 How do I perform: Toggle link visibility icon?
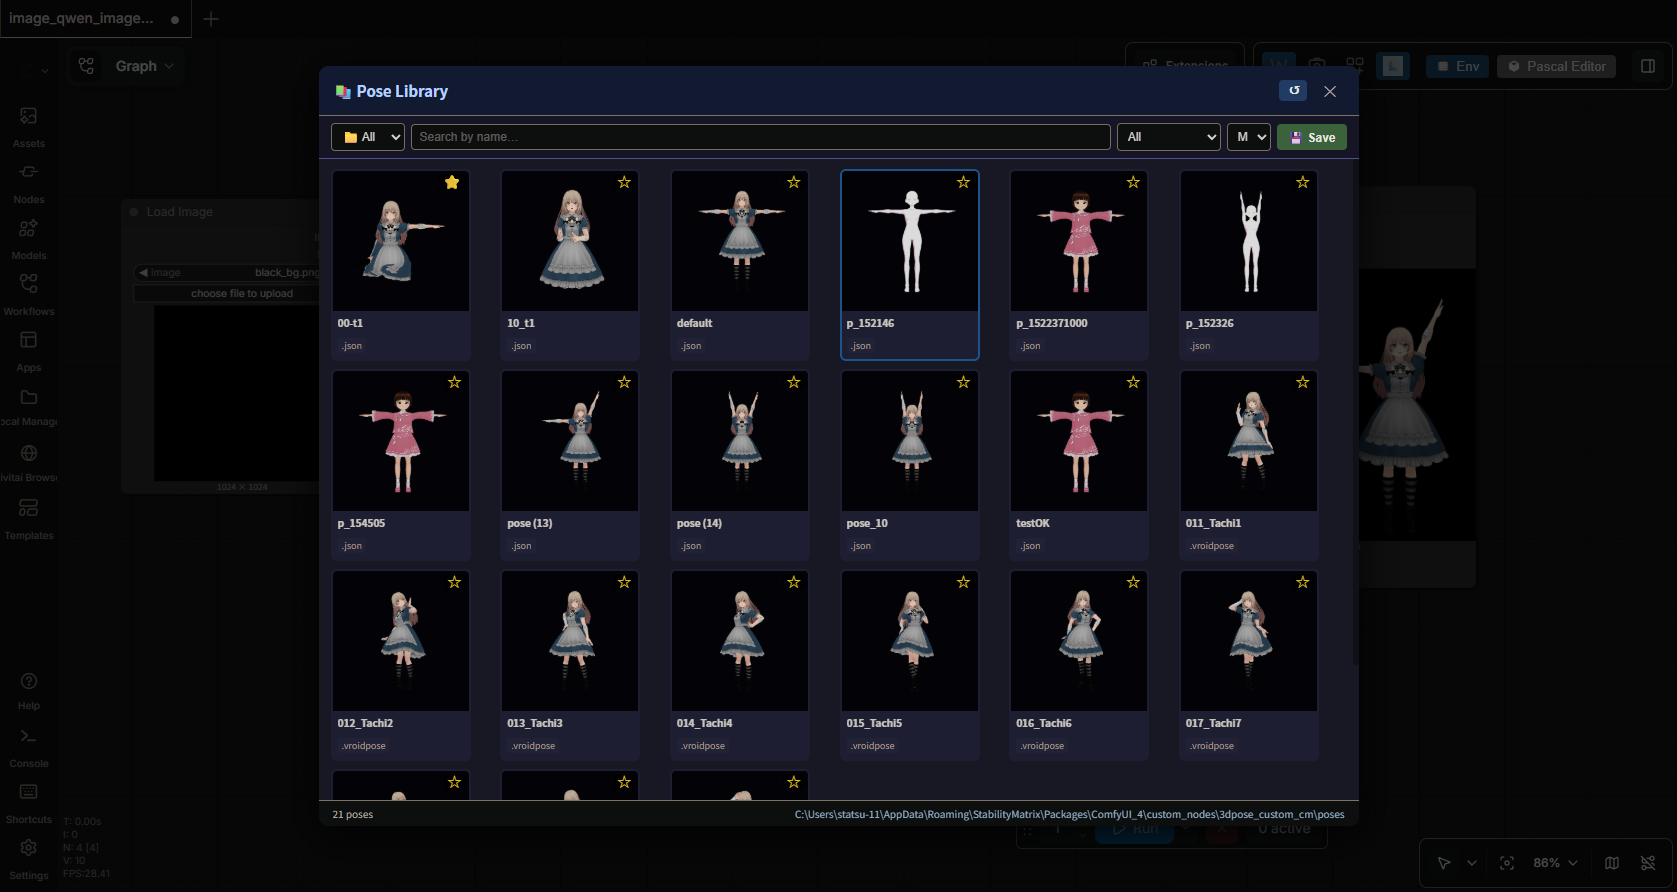(x=1648, y=863)
